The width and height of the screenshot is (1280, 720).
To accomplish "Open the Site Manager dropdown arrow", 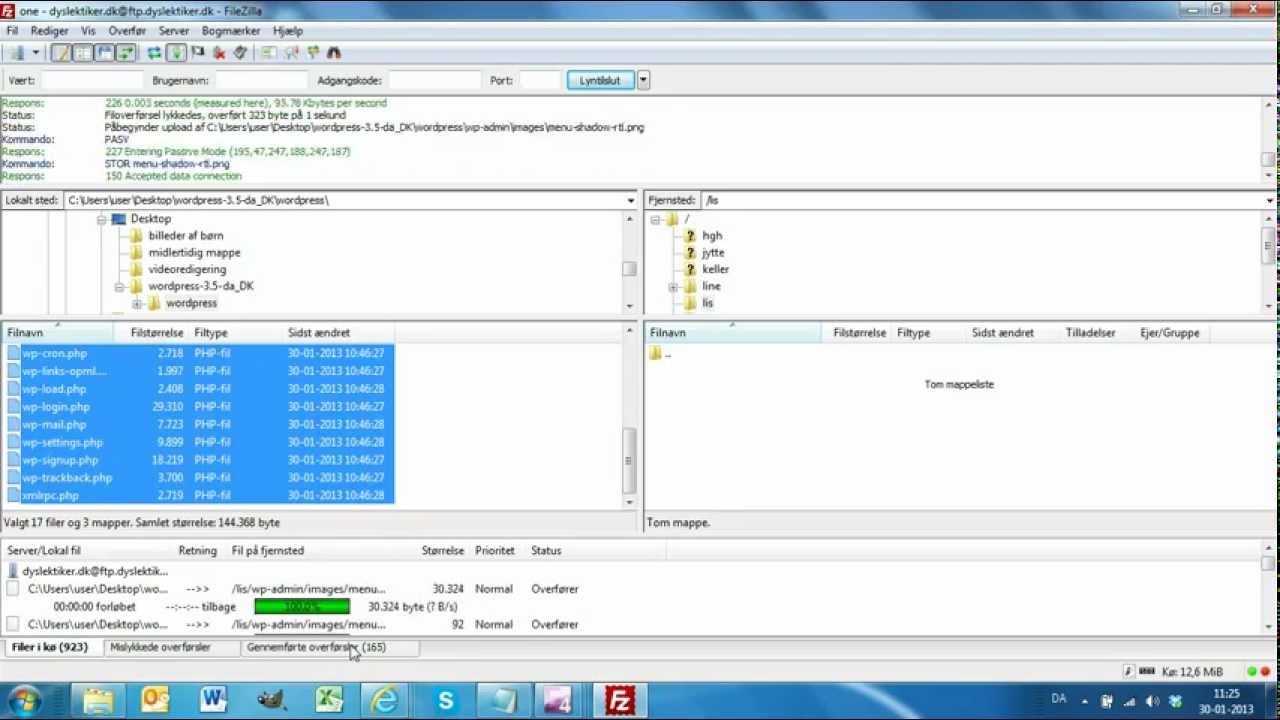I will (35, 53).
